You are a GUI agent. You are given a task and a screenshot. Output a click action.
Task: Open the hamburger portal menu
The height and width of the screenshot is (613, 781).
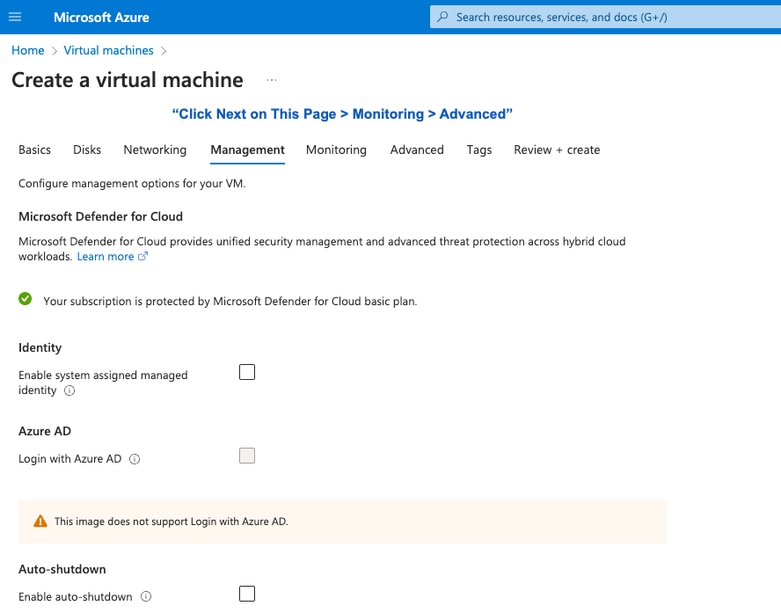[15, 17]
